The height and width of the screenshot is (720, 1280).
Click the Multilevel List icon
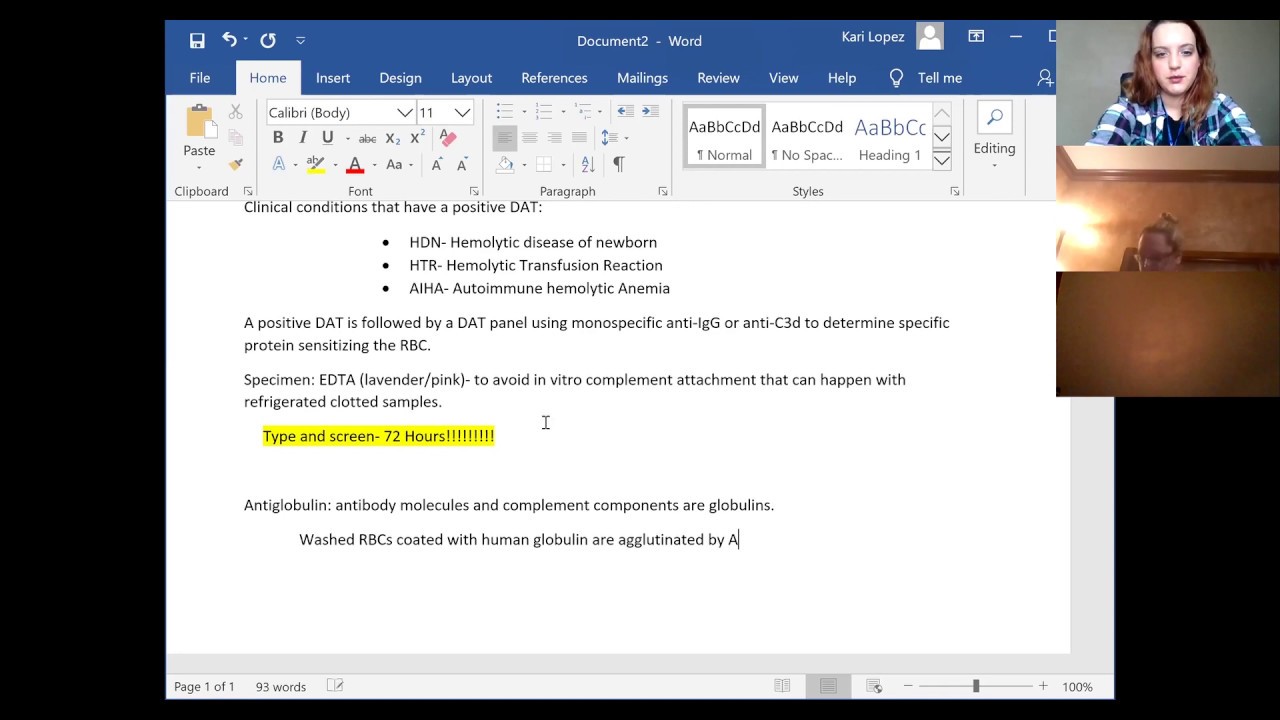tap(583, 111)
